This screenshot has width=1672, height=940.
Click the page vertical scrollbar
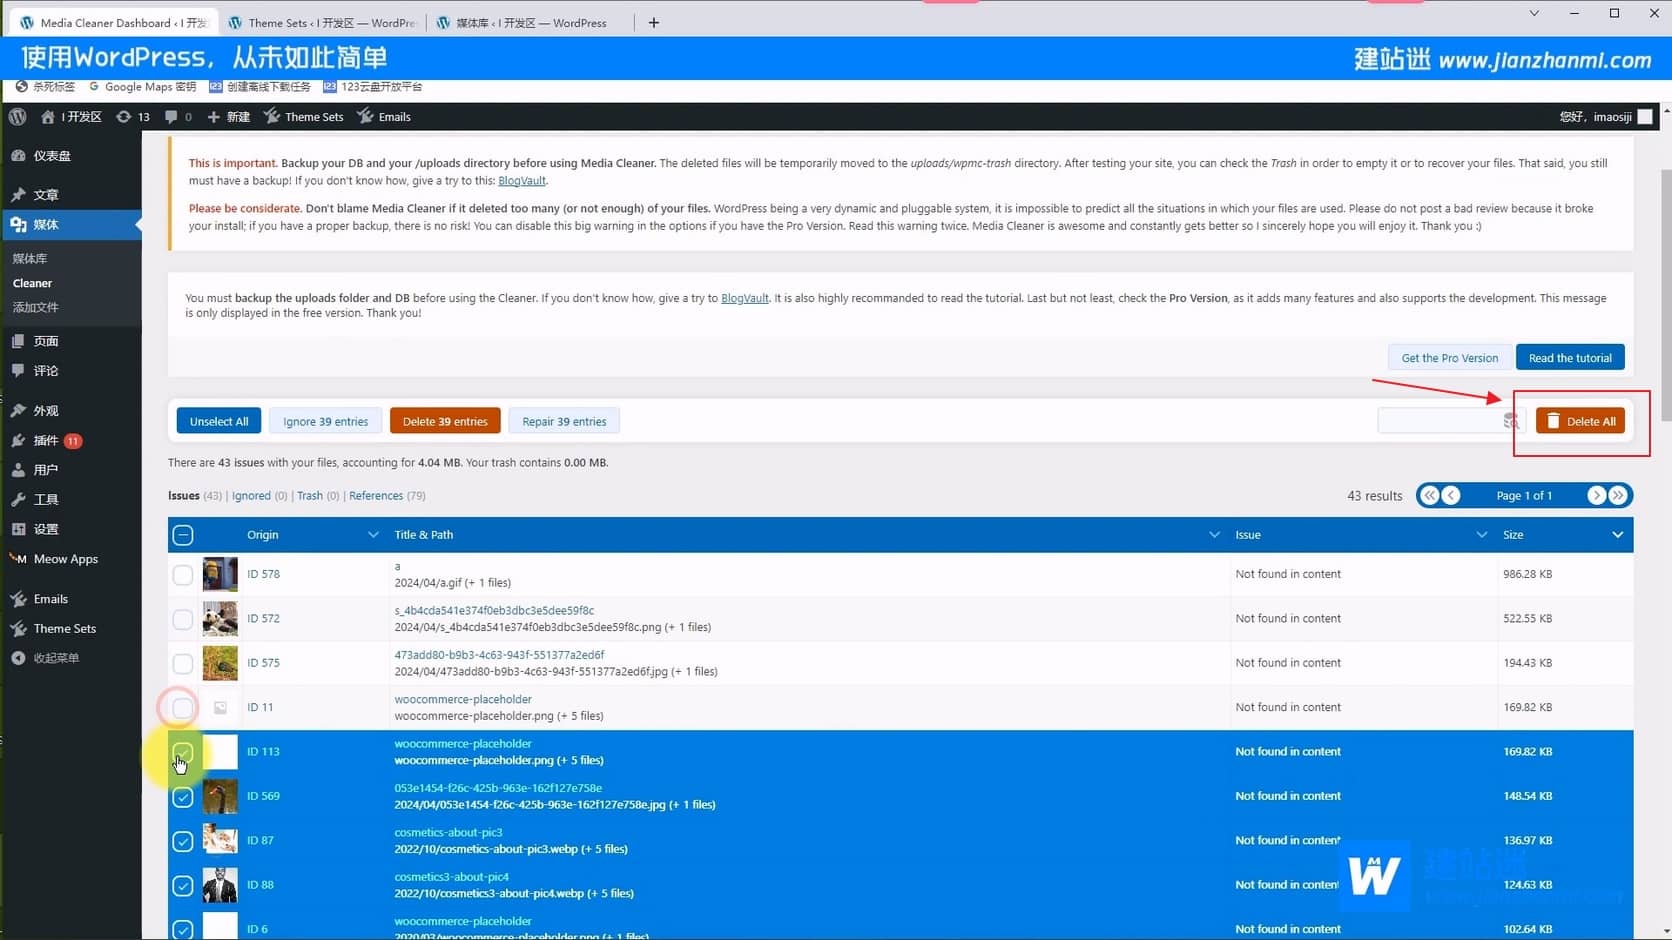[1665, 300]
